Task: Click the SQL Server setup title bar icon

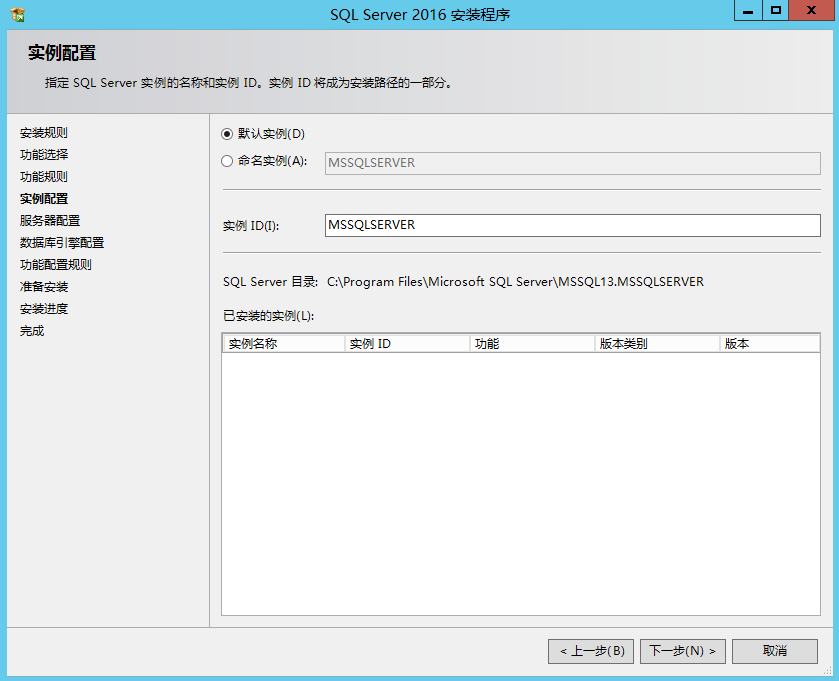Action: (17, 14)
